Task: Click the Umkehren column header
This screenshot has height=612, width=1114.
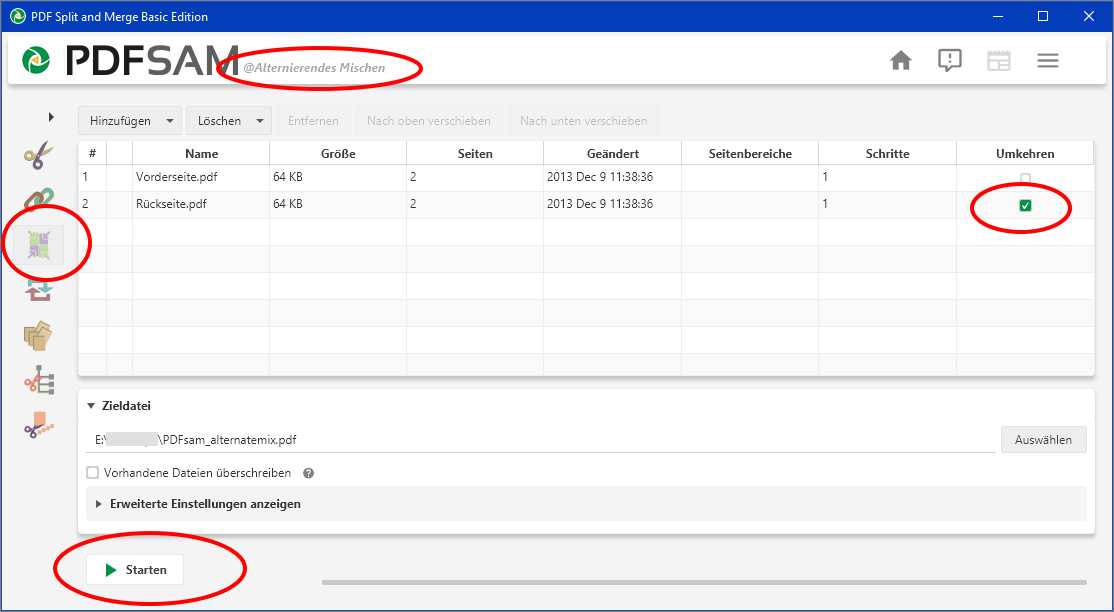Action: pyautogui.click(x=1025, y=154)
